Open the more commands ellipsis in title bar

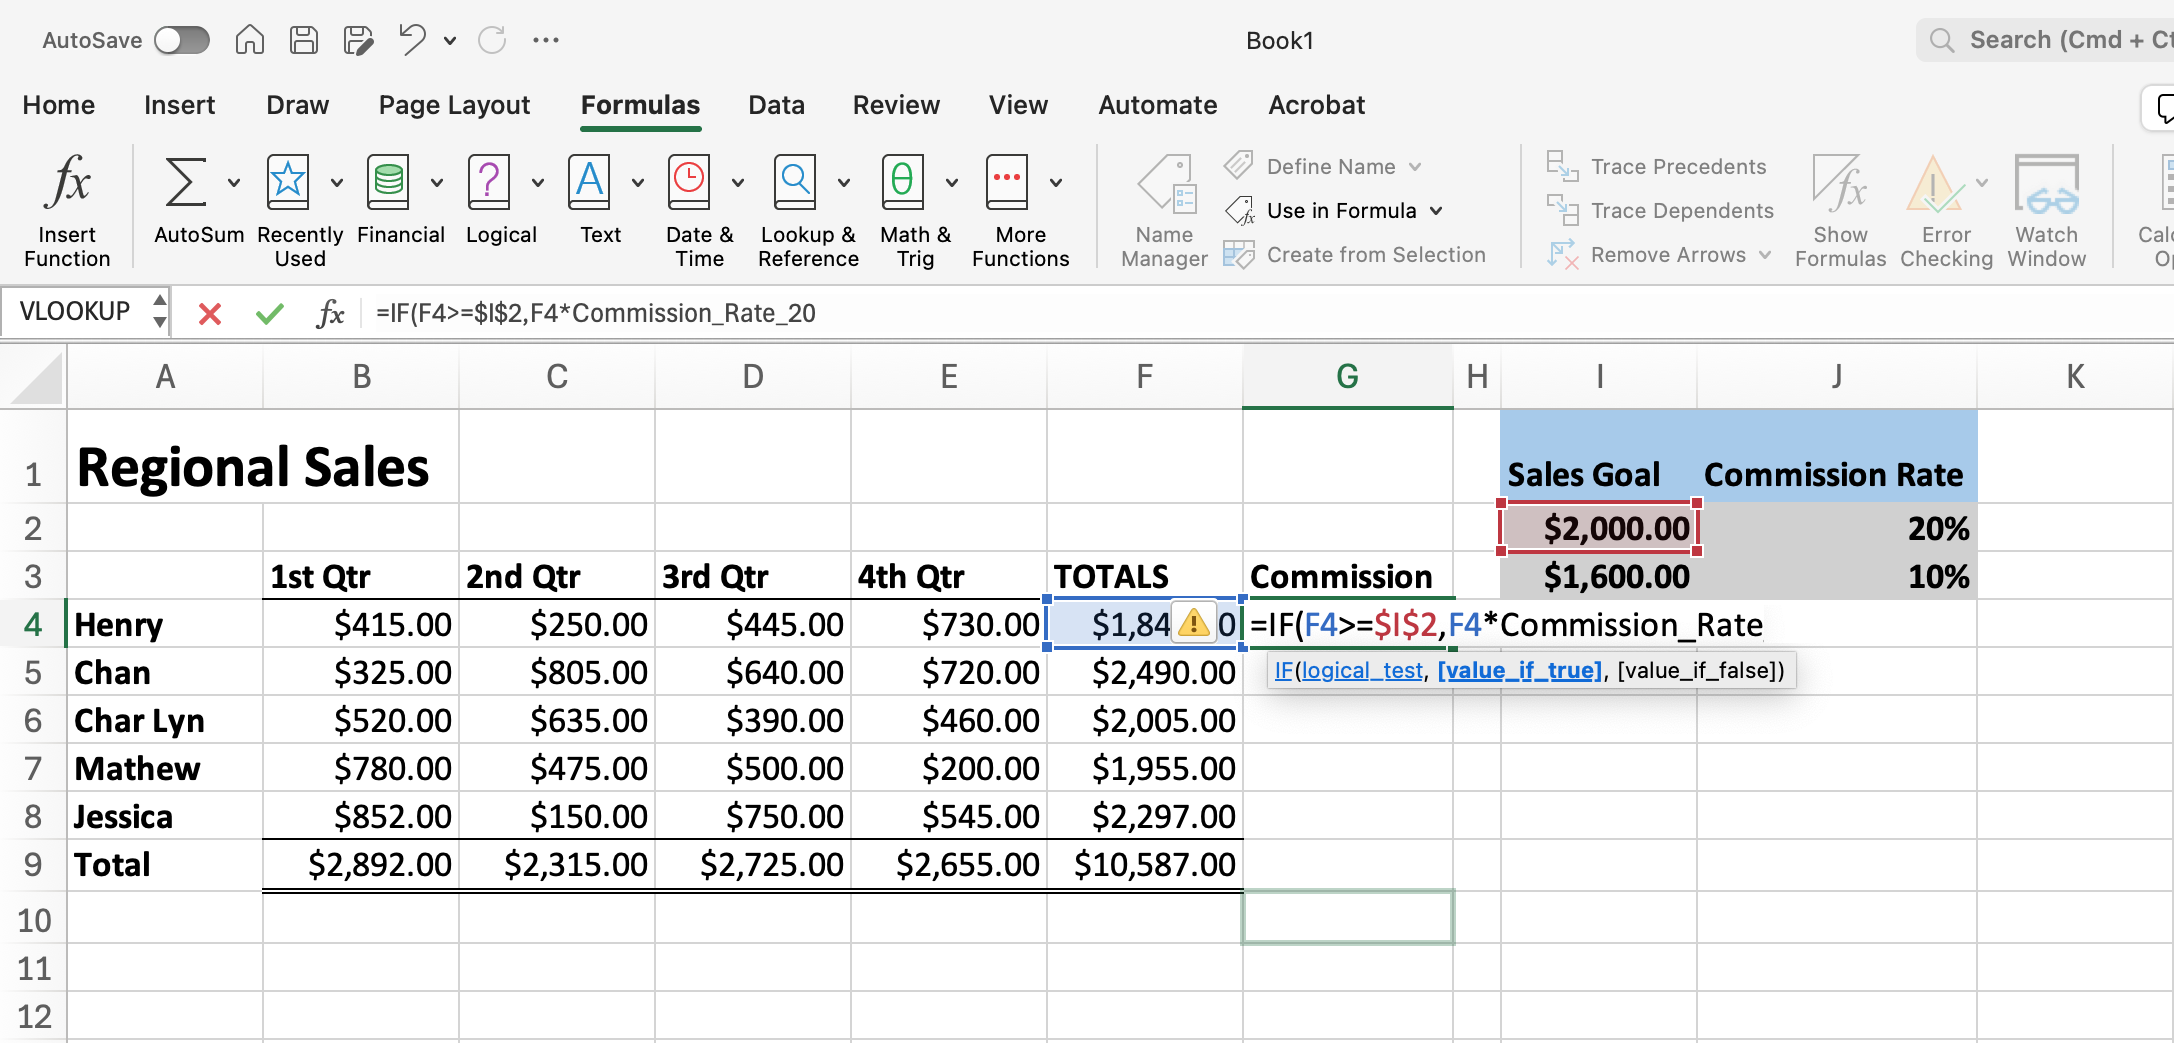pyautogui.click(x=546, y=40)
